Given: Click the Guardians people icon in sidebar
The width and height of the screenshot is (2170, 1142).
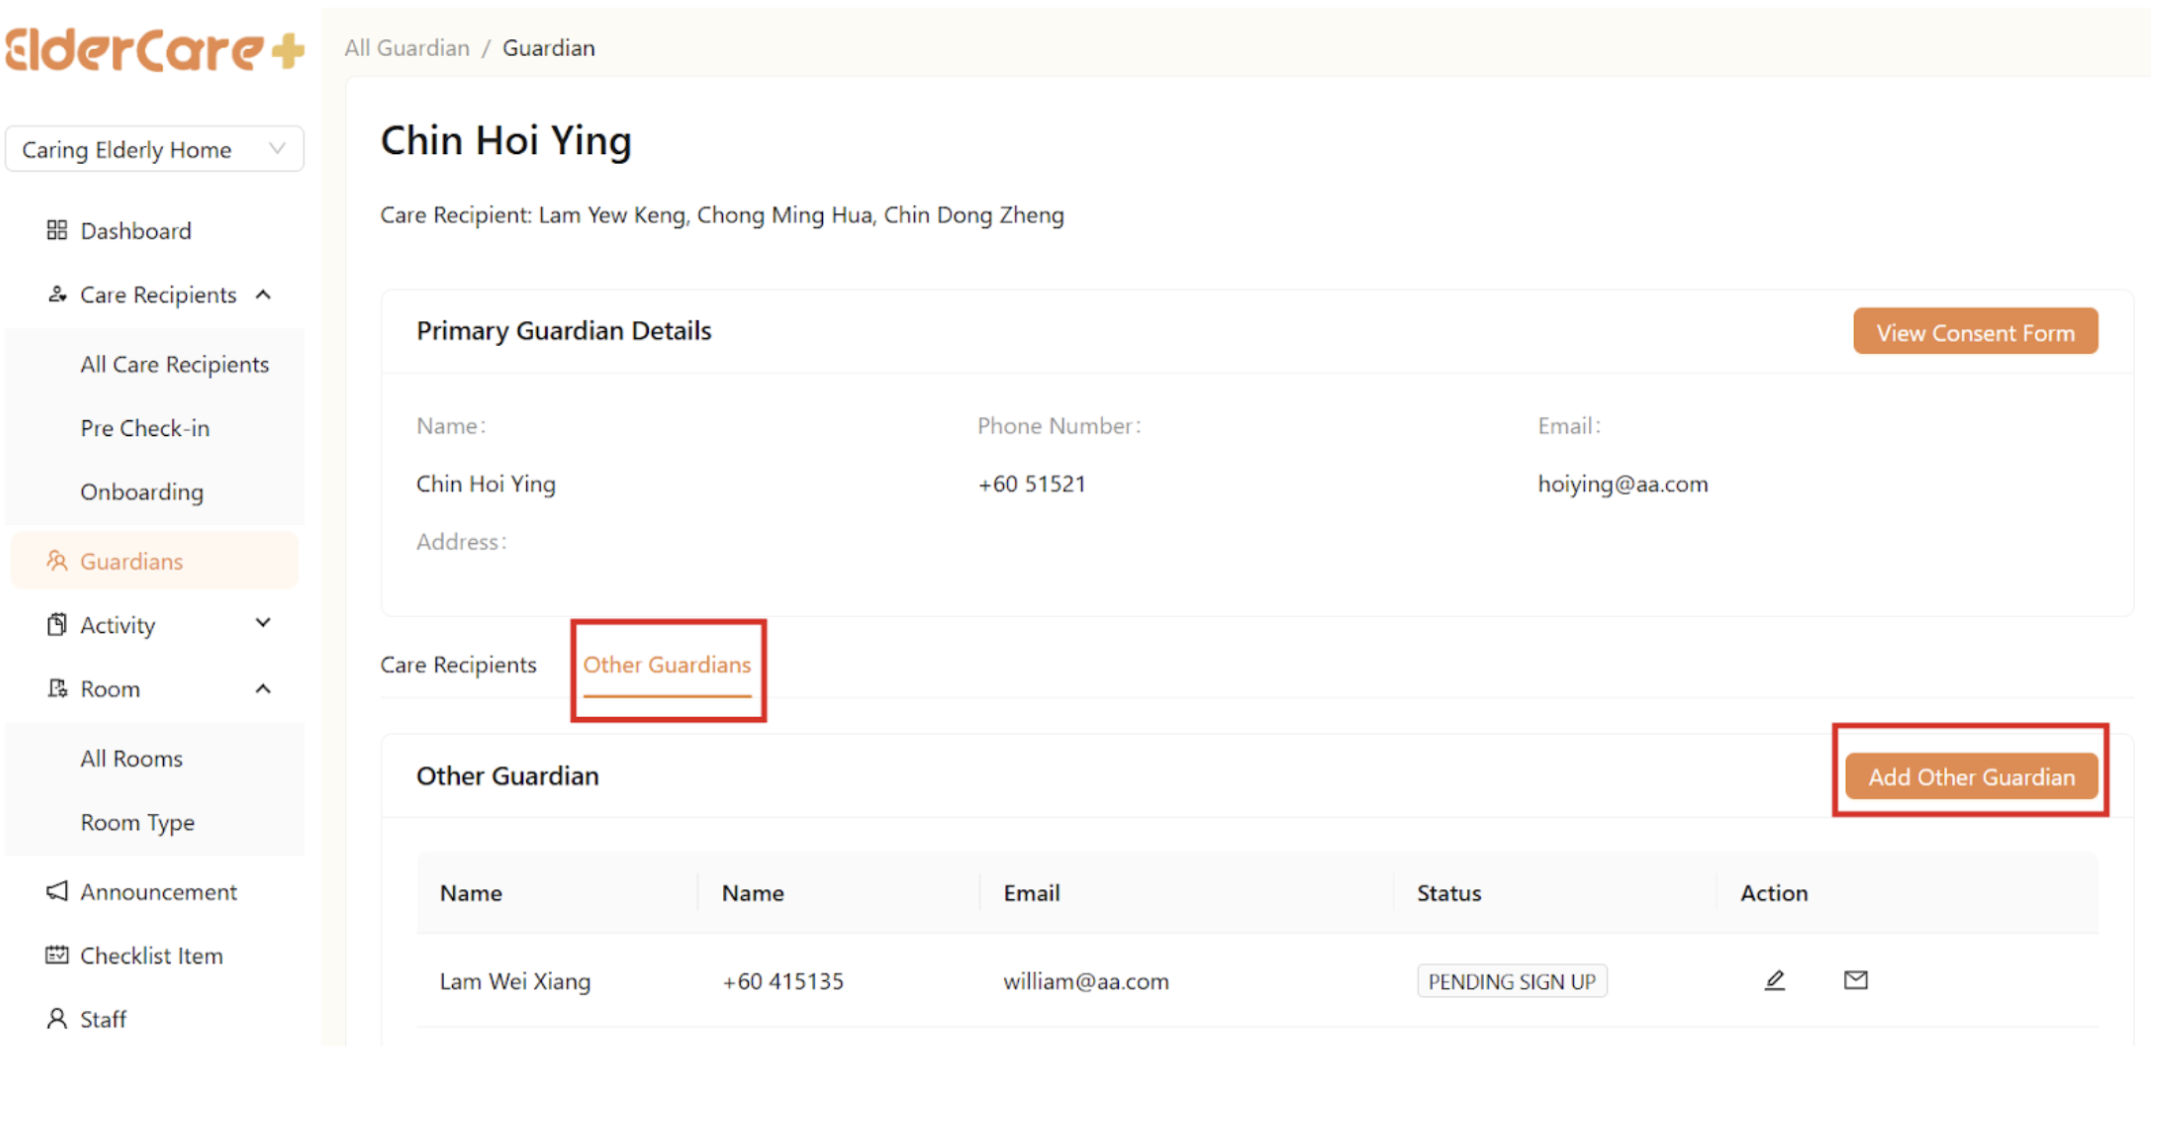Looking at the screenshot, I should pos(57,561).
